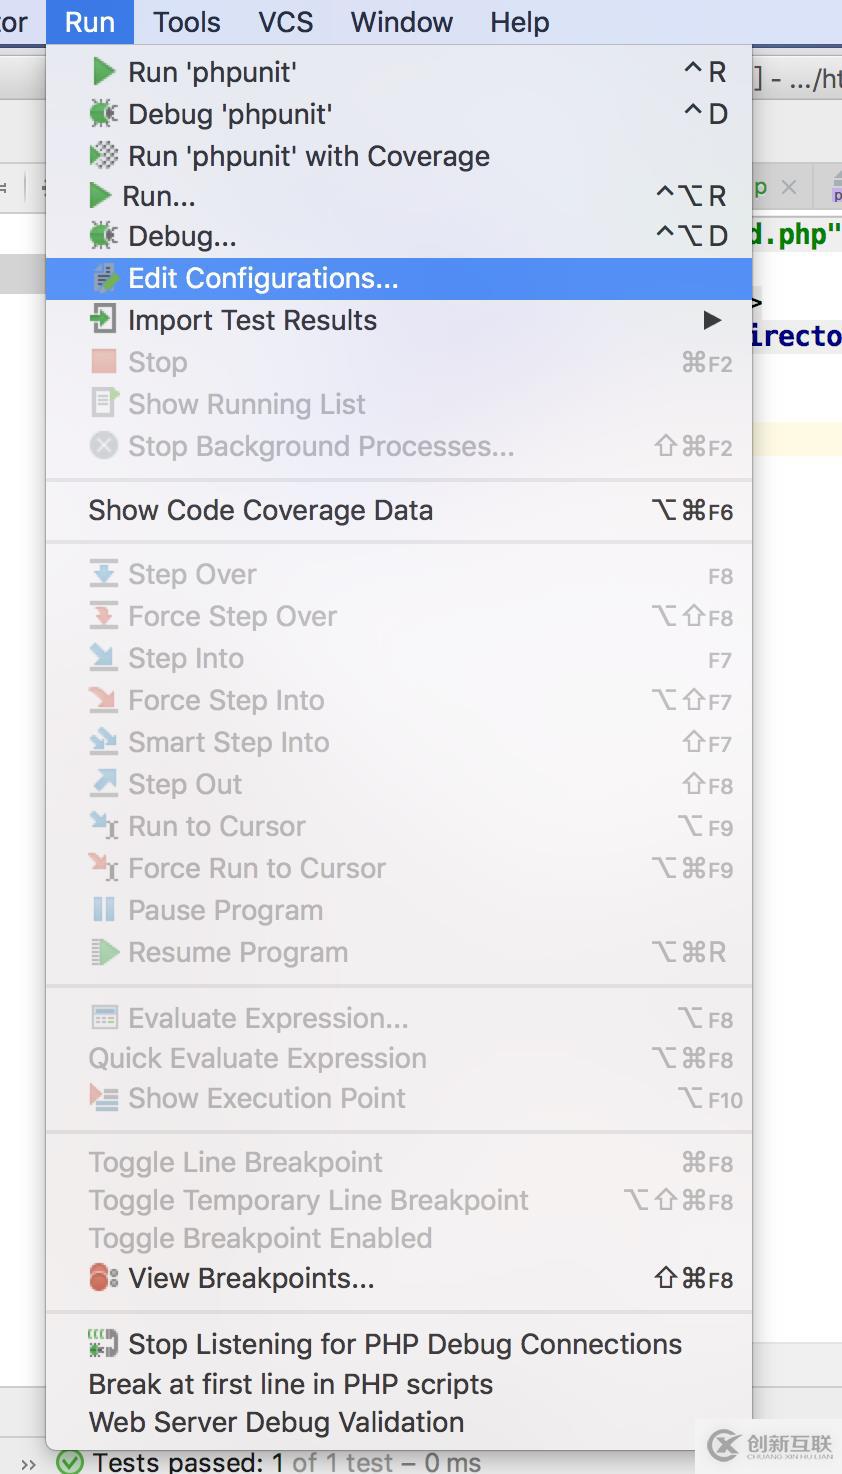Viewport: 842px width, 1474px height.
Task: Click the green Tests passed check icon
Action: click(69, 1462)
